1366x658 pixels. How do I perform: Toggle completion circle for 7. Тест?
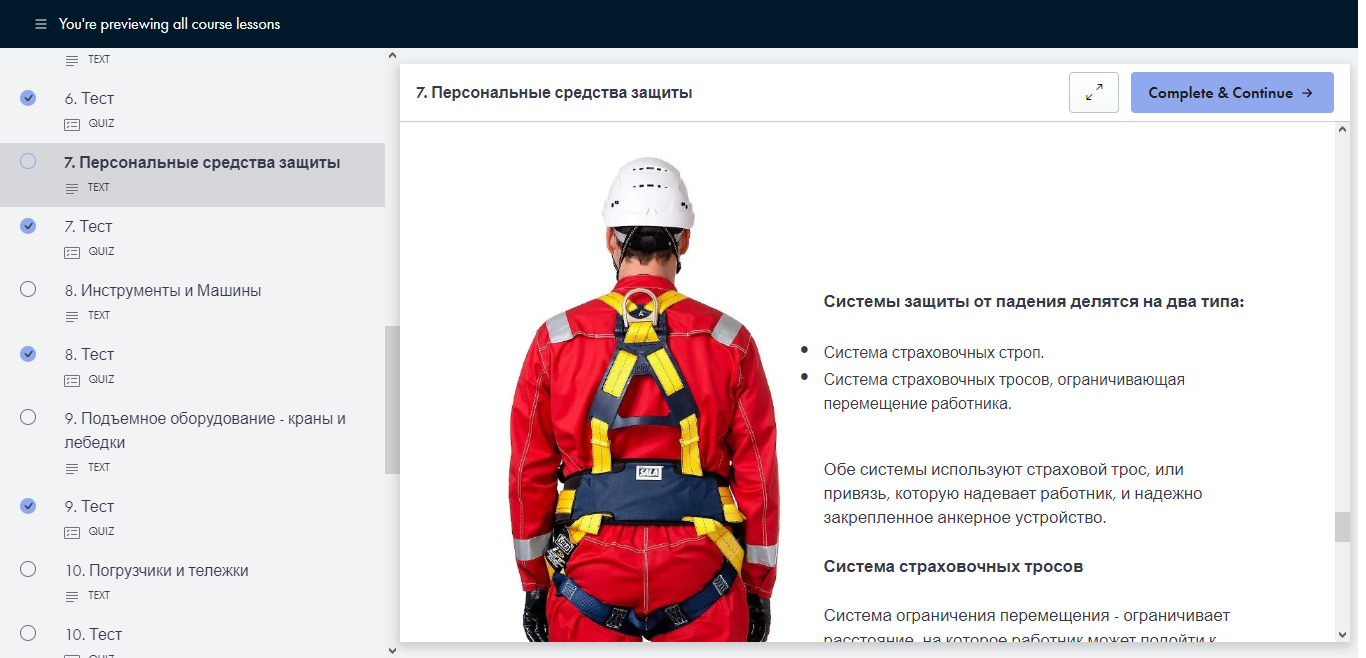click(28, 226)
